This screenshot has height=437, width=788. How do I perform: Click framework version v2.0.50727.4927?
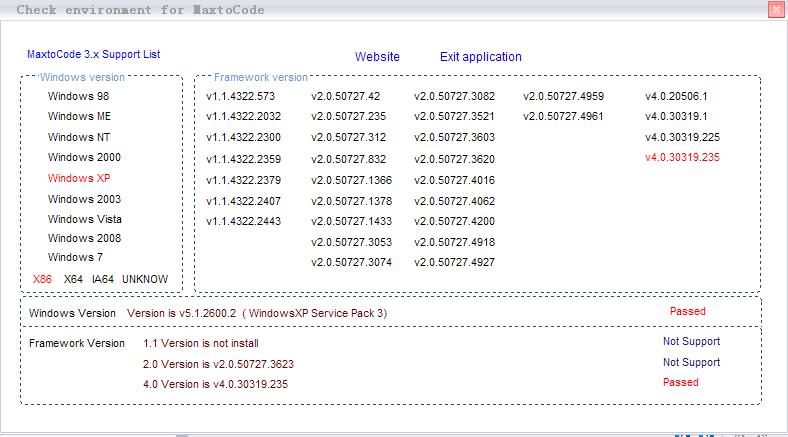click(454, 262)
